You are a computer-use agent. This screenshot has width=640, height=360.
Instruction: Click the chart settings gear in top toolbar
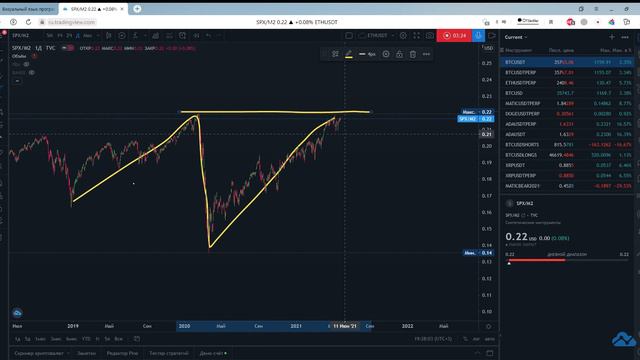(x=403, y=36)
